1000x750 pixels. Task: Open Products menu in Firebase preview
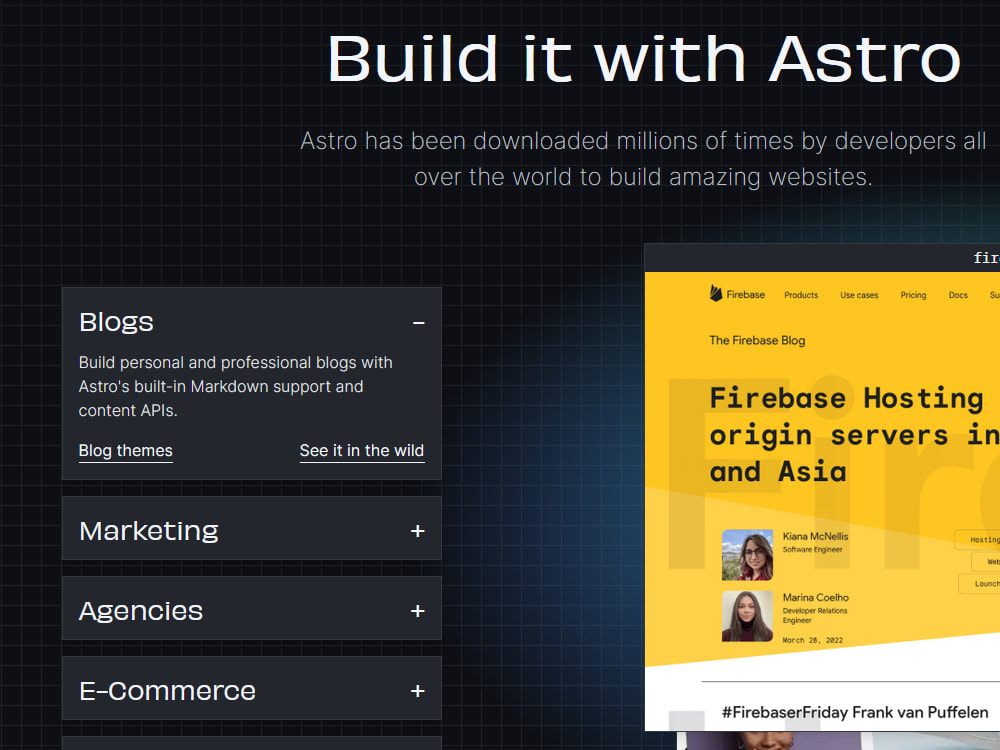pyautogui.click(x=801, y=295)
